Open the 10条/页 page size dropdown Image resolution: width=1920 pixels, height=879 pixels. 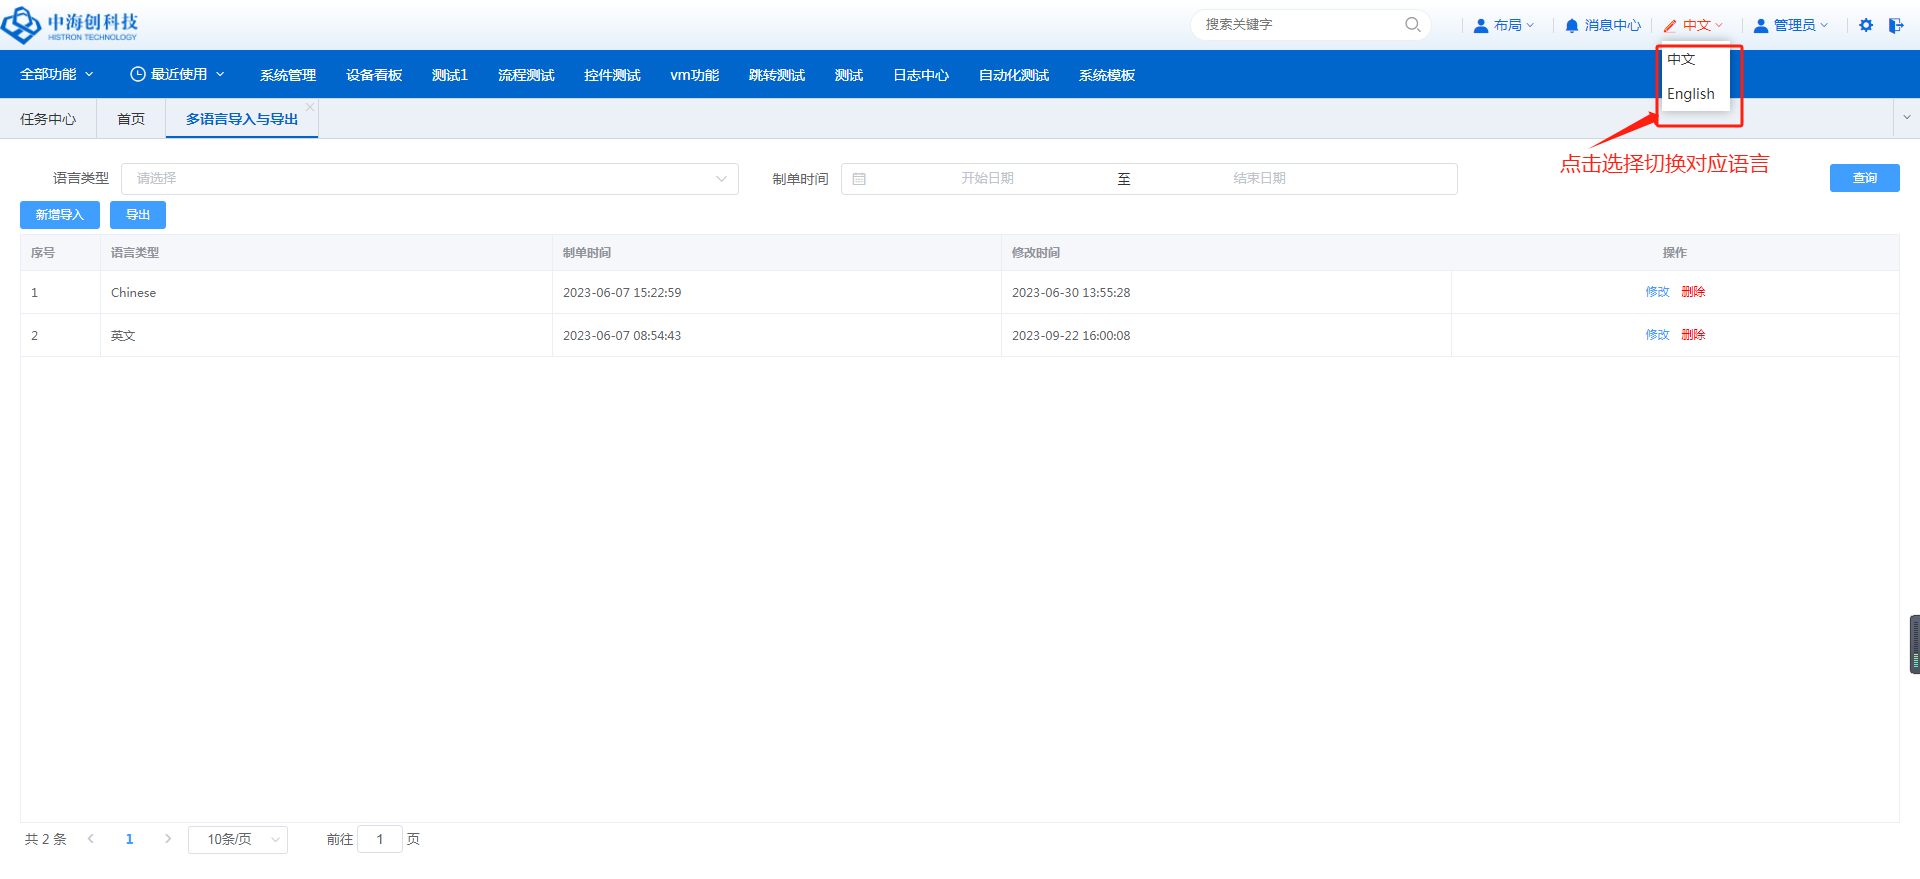click(238, 840)
